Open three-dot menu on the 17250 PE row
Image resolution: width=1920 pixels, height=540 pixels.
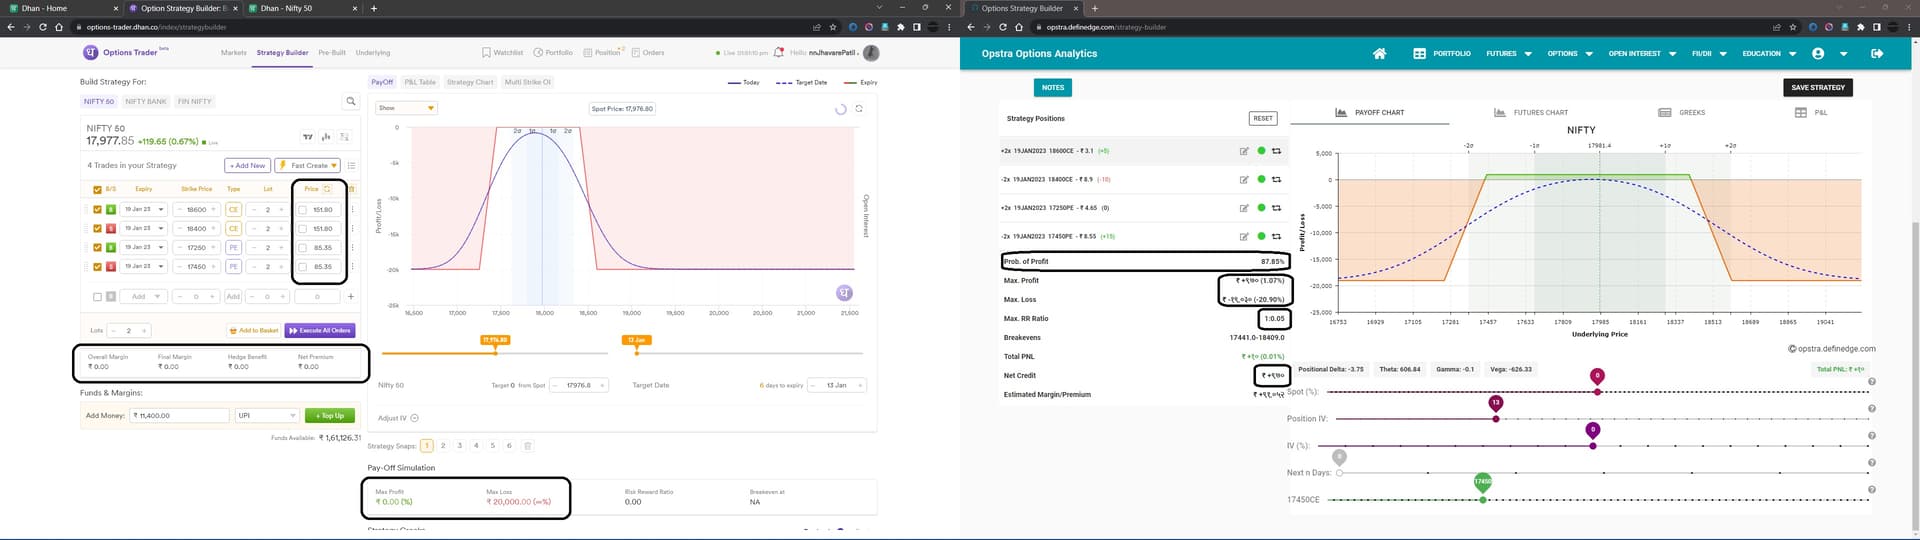pos(352,247)
